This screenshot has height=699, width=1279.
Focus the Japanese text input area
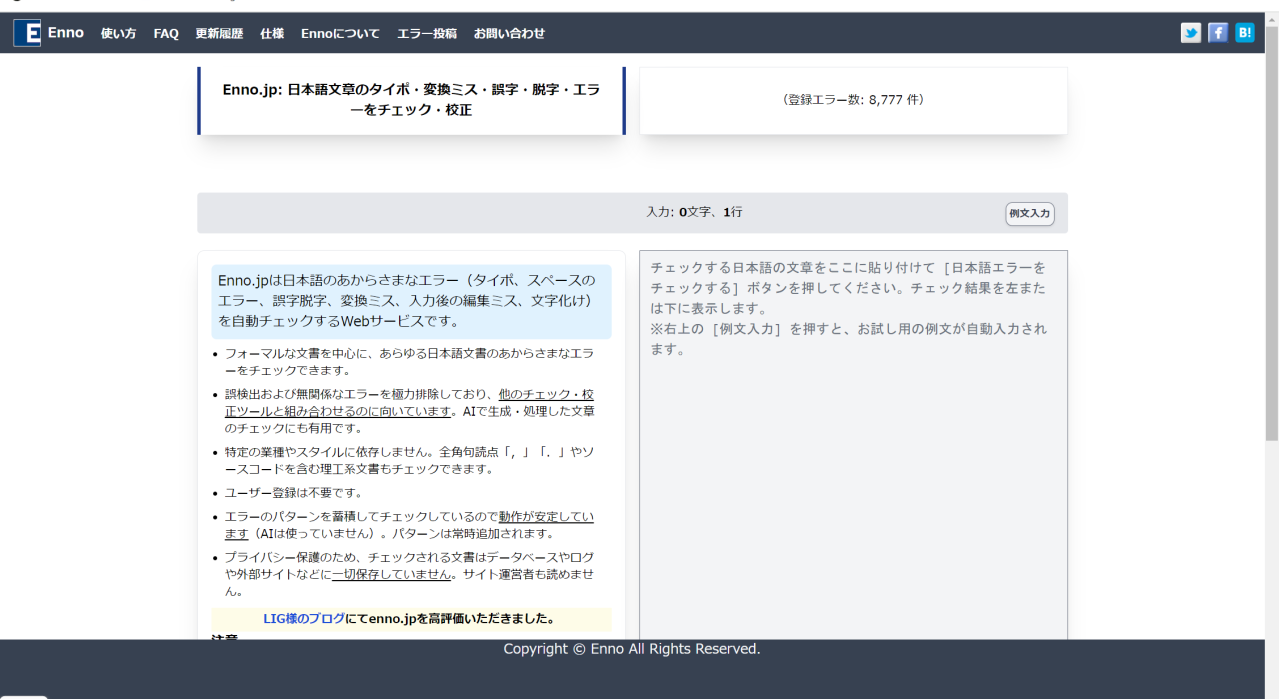tap(853, 445)
